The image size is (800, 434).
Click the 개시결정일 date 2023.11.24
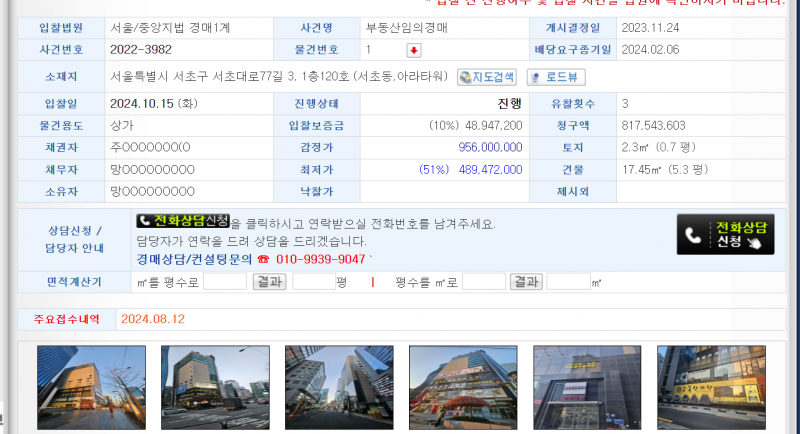651,28
